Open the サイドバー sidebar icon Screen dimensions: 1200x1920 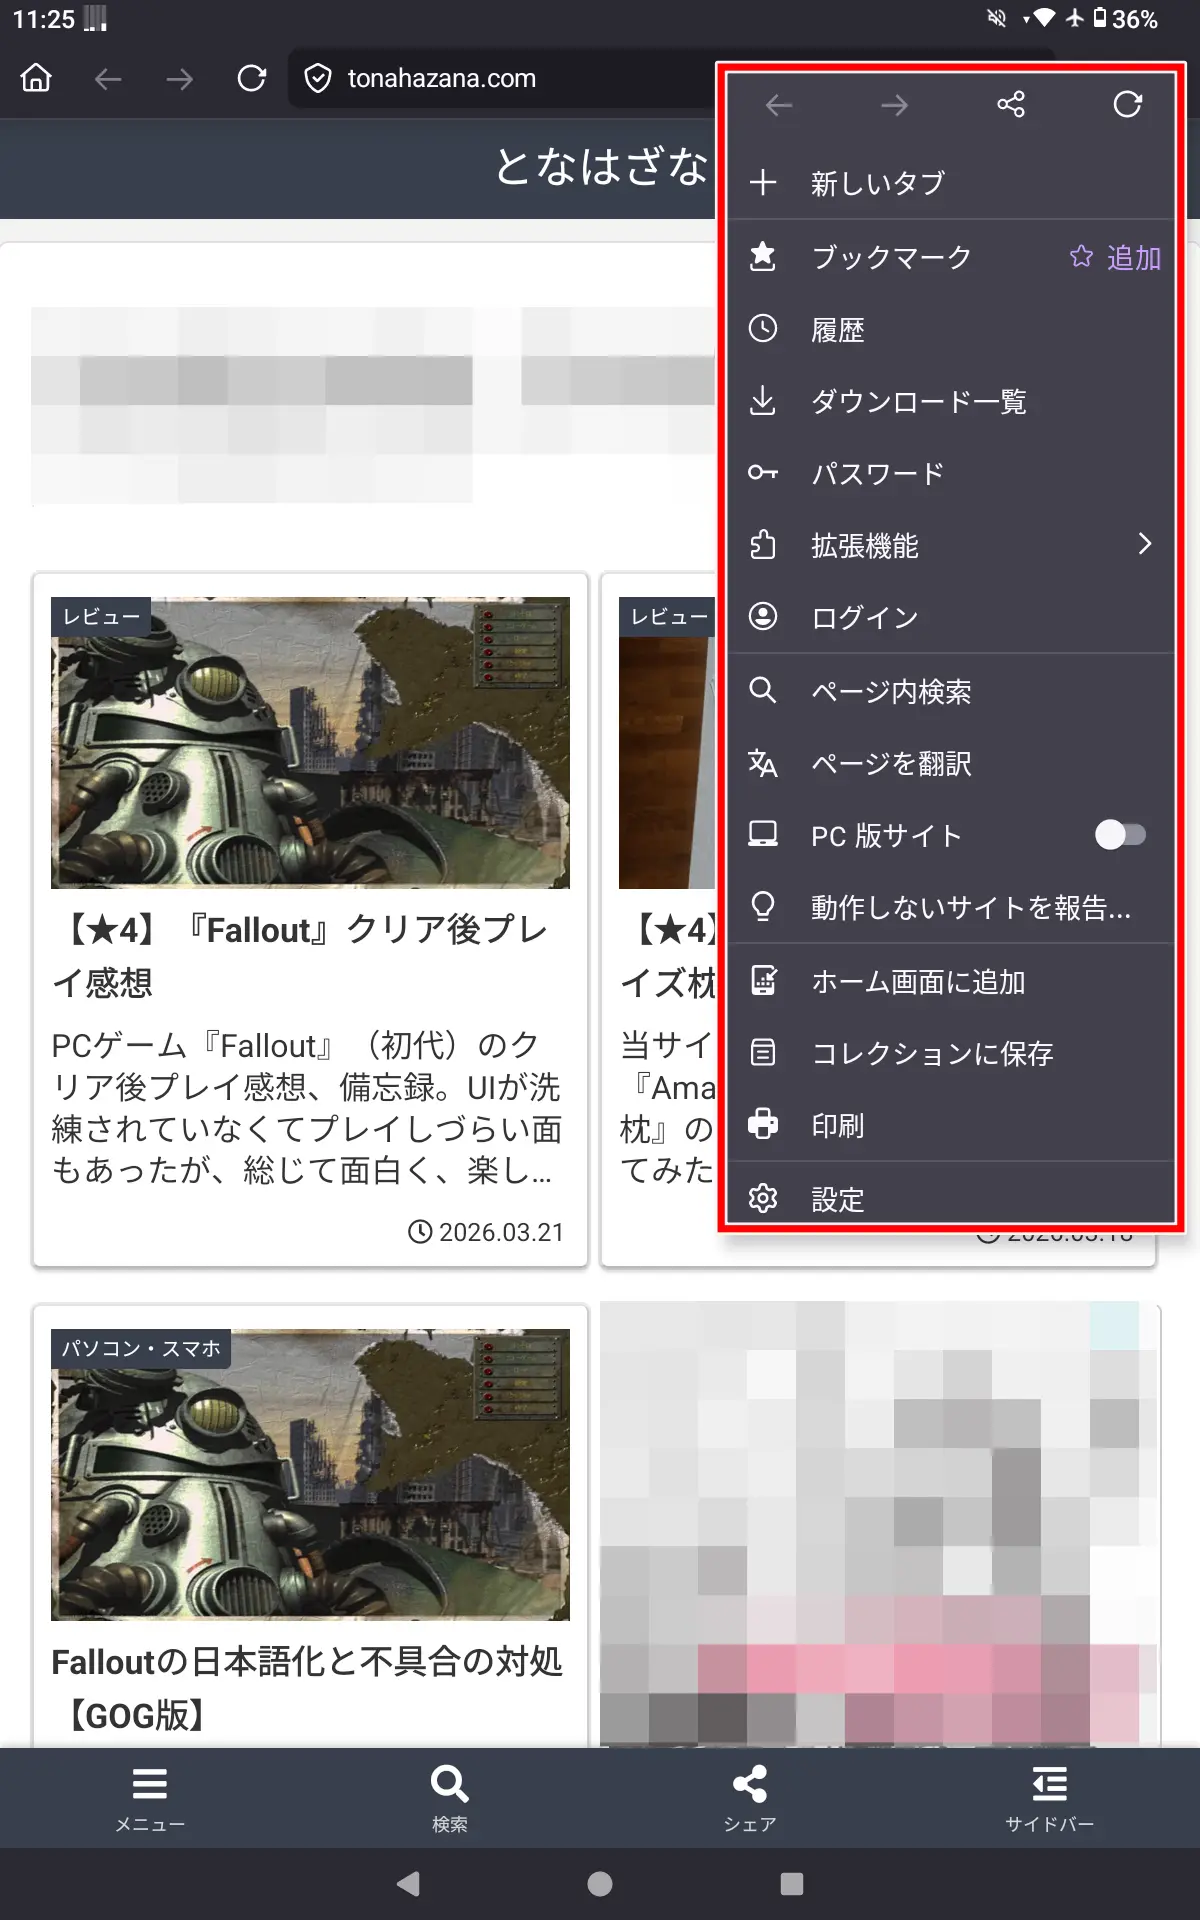point(1049,1795)
